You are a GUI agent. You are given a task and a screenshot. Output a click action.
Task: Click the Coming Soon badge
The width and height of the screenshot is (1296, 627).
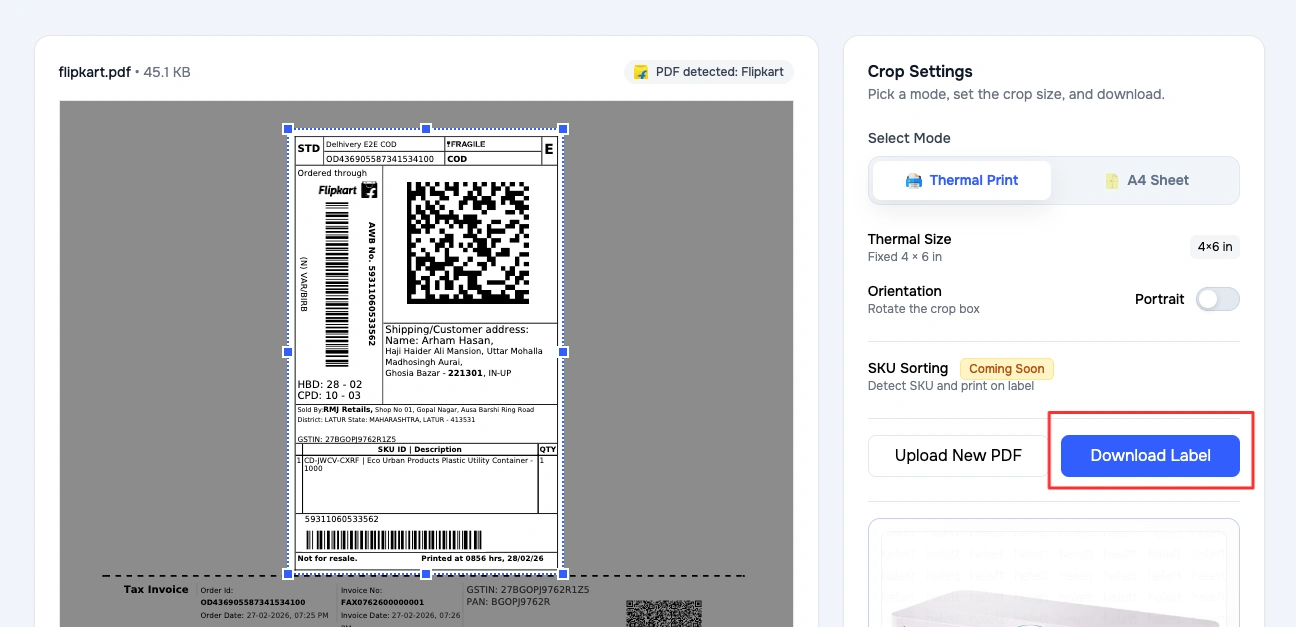pyautogui.click(x=1006, y=369)
